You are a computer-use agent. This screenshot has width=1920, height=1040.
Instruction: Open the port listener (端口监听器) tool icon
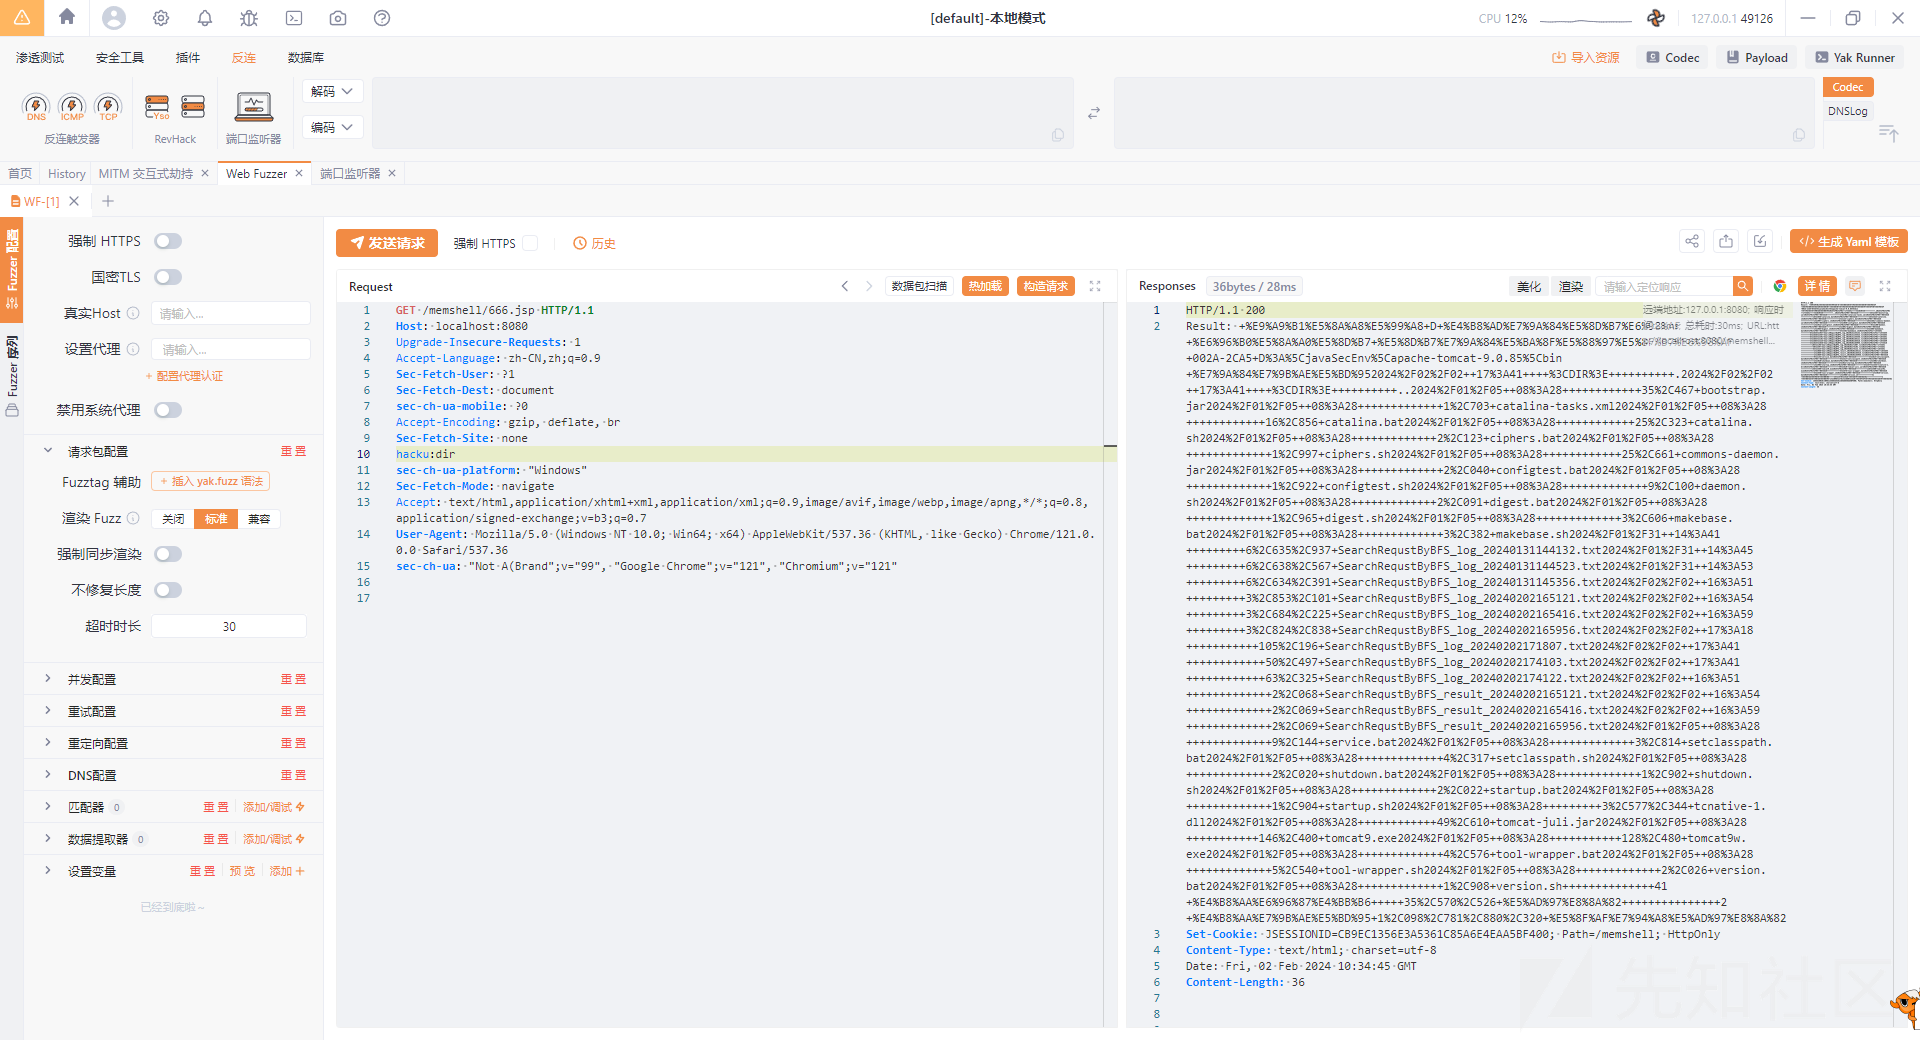(253, 108)
